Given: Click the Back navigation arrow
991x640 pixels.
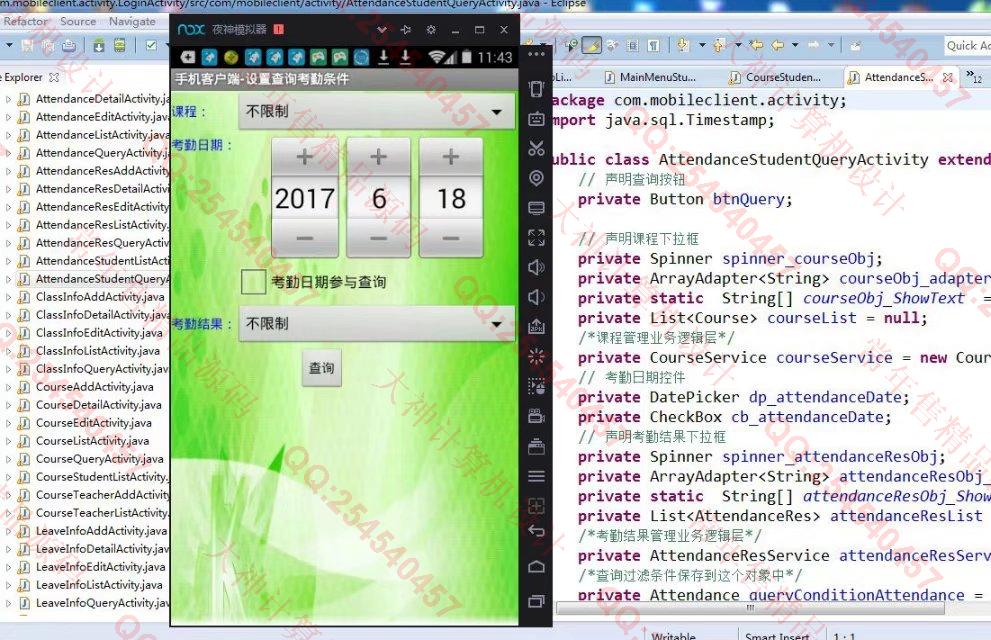Looking at the screenshot, I should click(x=777, y=45).
